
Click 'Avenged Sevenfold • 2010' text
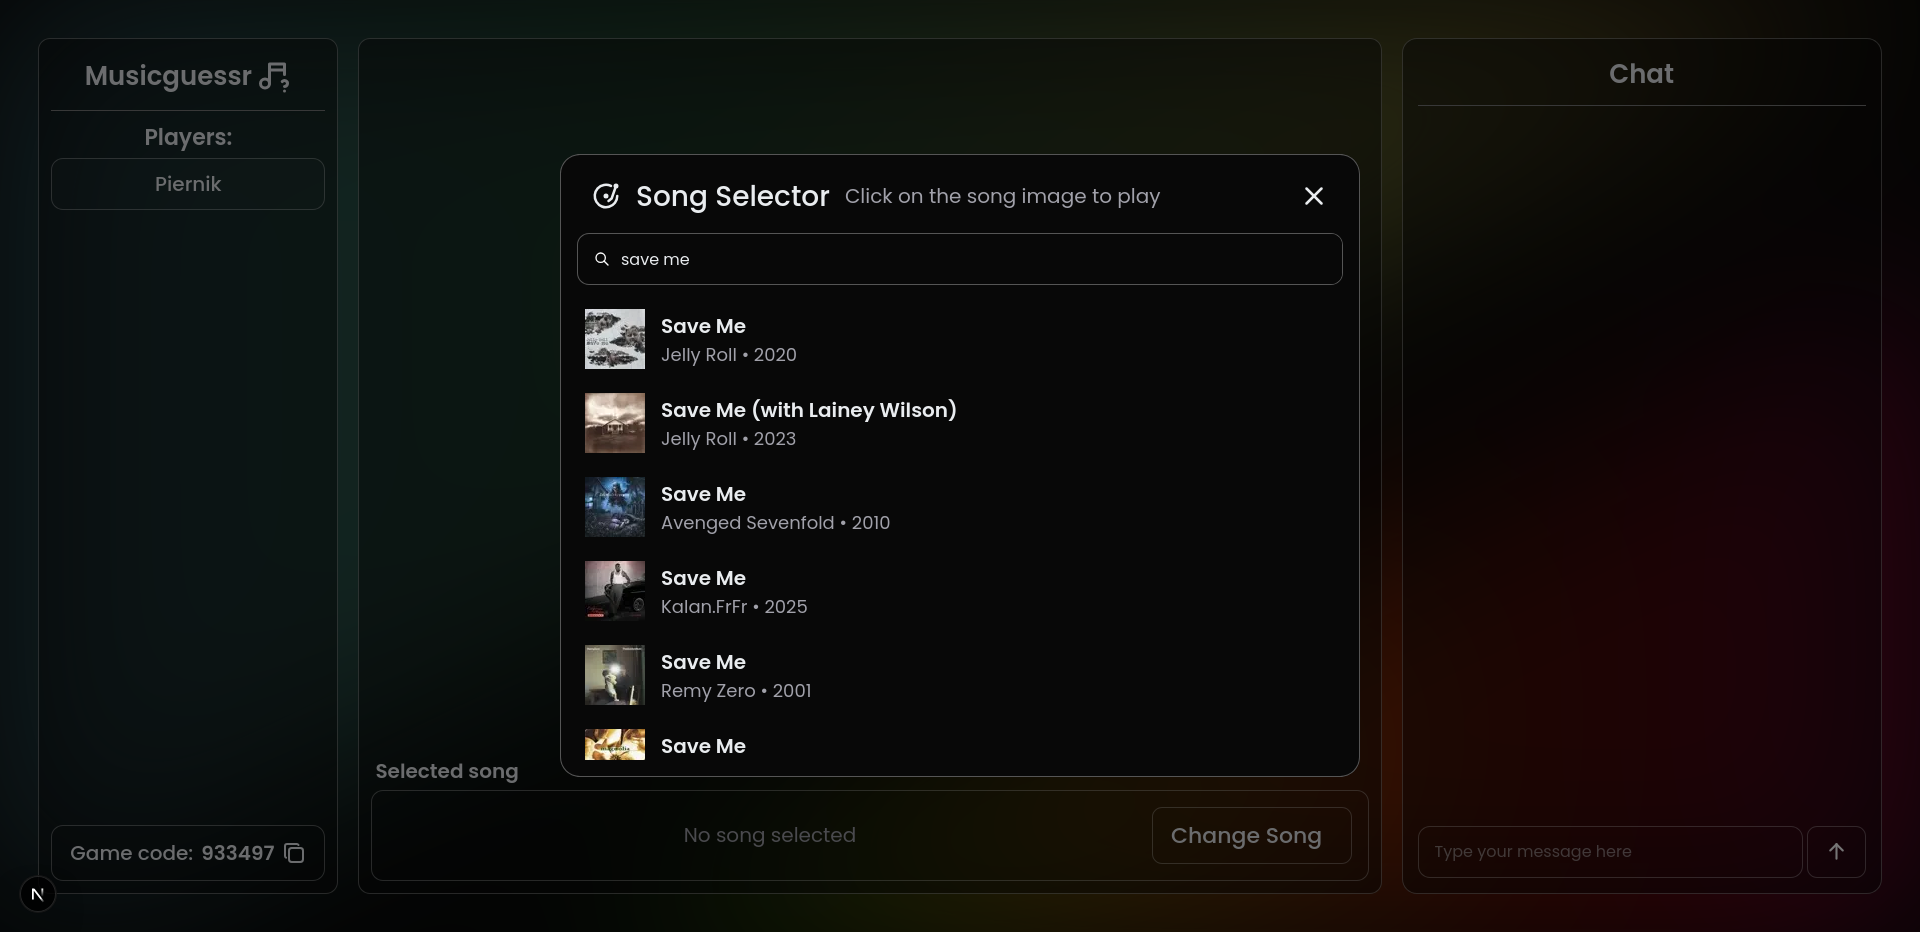(x=775, y=523)
